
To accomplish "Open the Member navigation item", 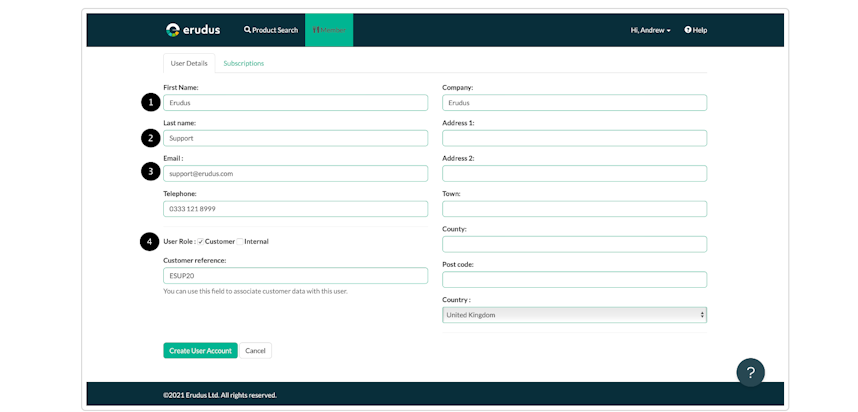I will (x=329, y=30).
